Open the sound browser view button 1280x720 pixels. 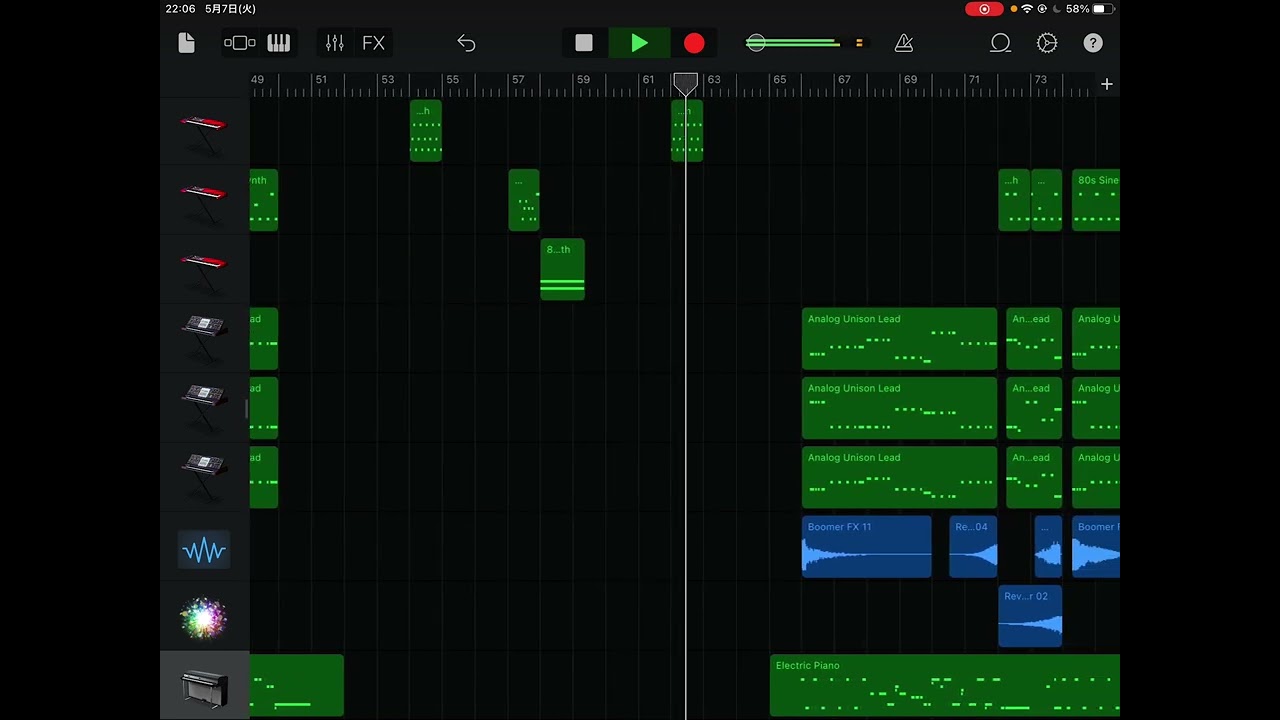coord(240,43)
